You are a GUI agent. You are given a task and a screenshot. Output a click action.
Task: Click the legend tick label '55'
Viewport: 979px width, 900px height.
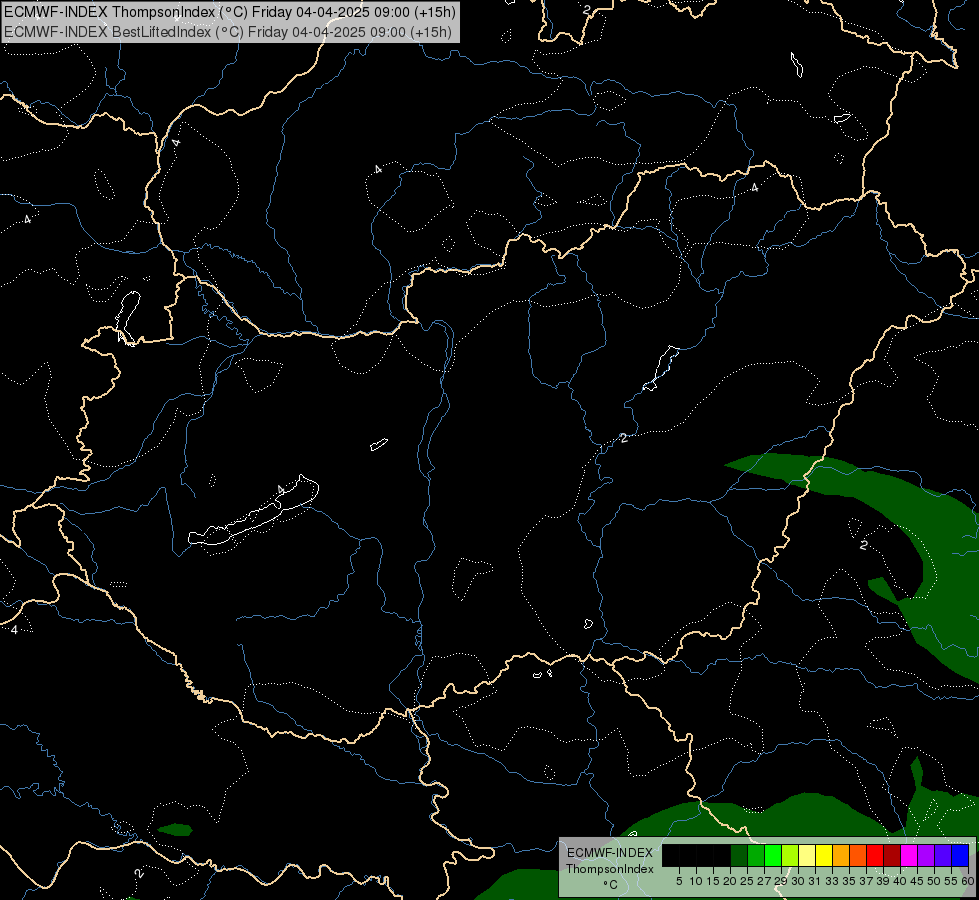951,881
